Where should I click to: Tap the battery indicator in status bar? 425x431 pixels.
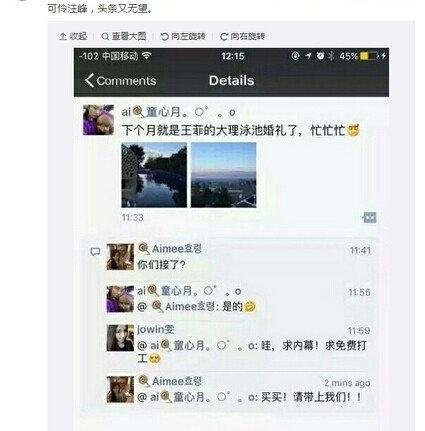pyautogui.click(x=369, y=56)
